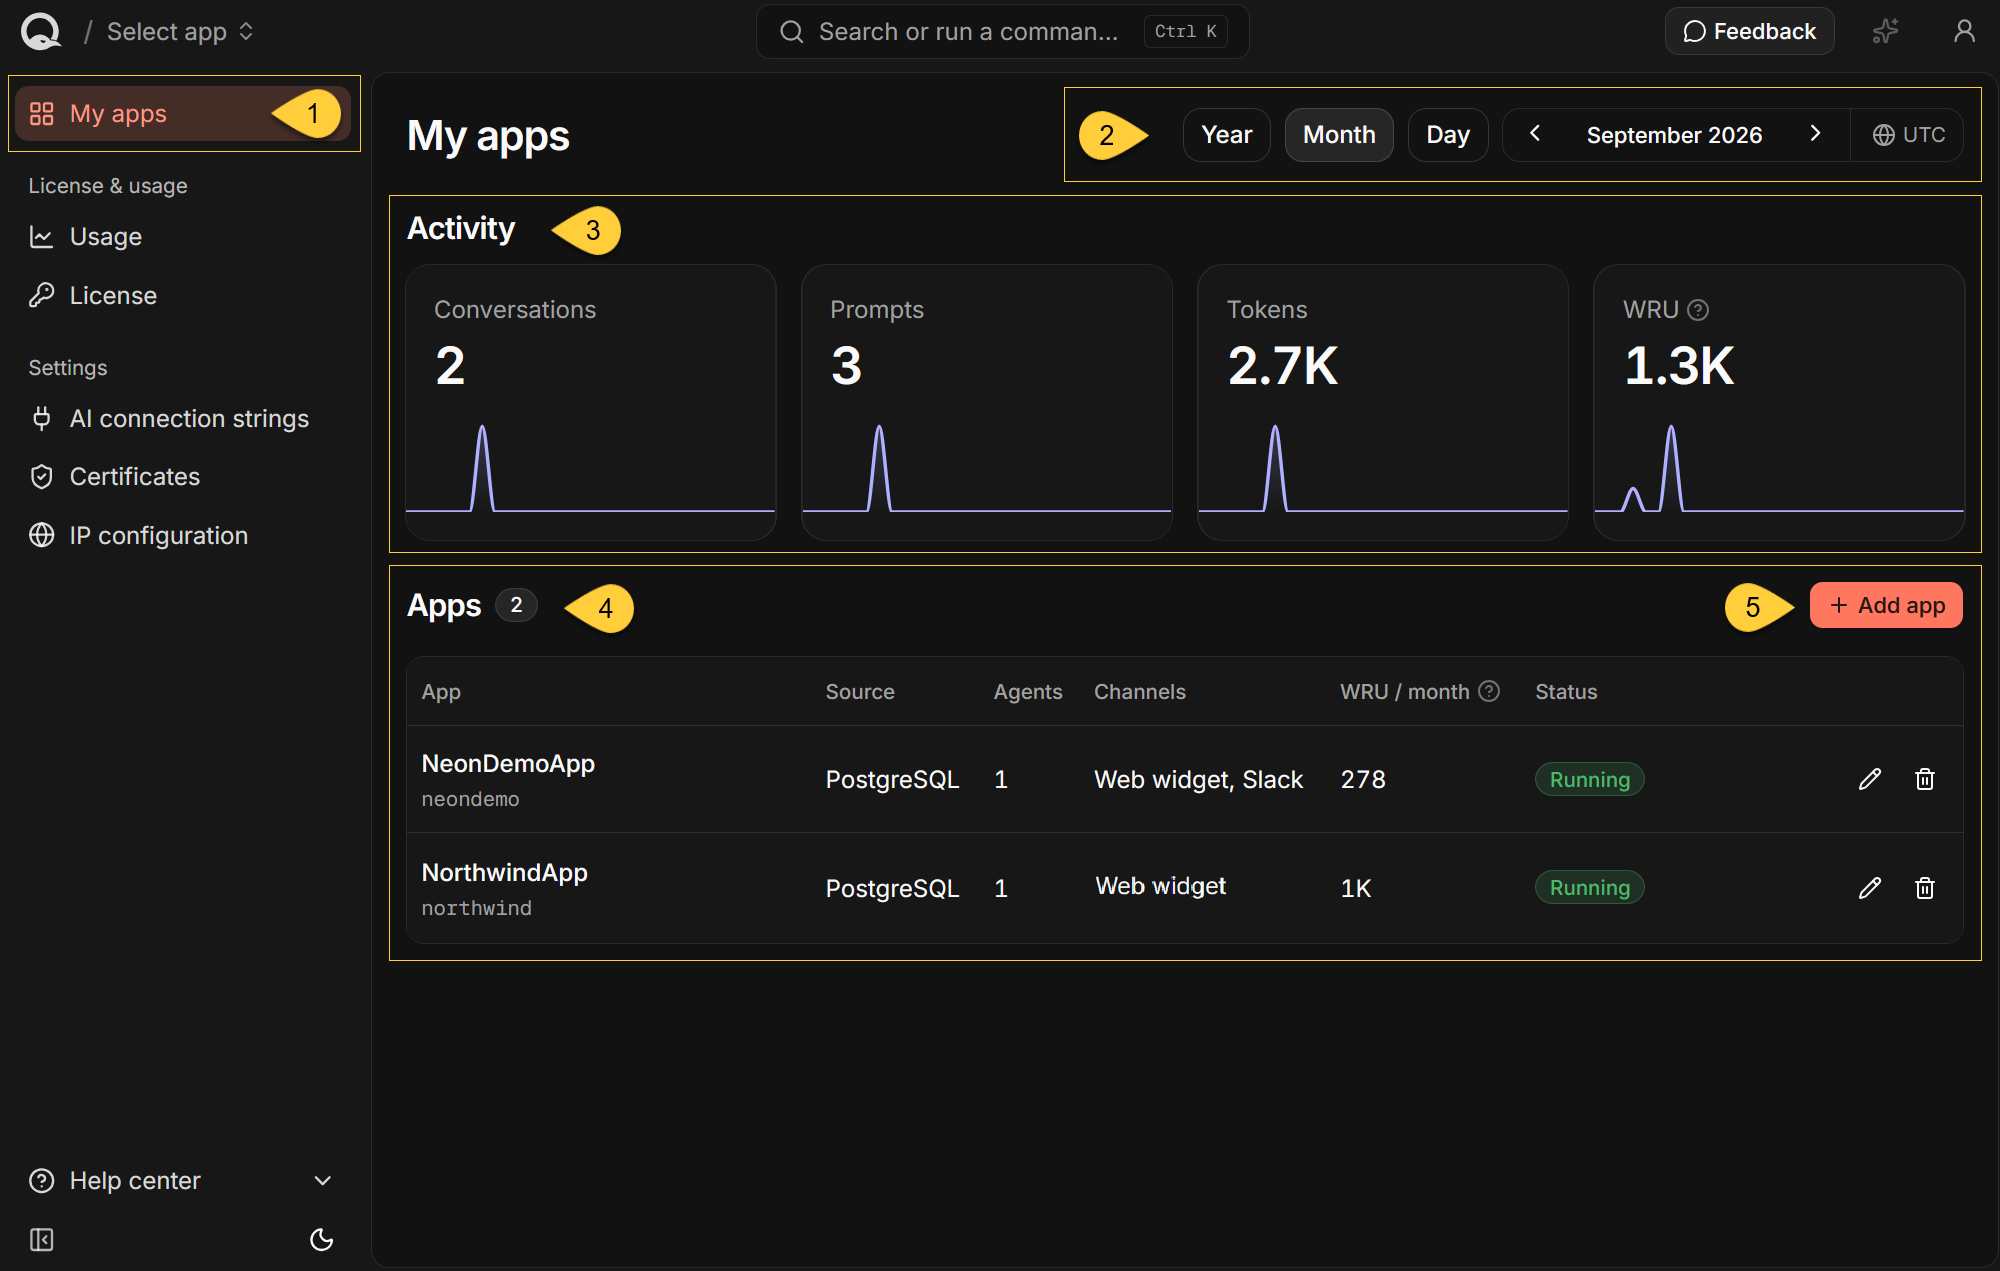The height and width of the screenshot is (1271, 2000).
Task: Click the app logo in top-left corner
Action: pos(41,31)
